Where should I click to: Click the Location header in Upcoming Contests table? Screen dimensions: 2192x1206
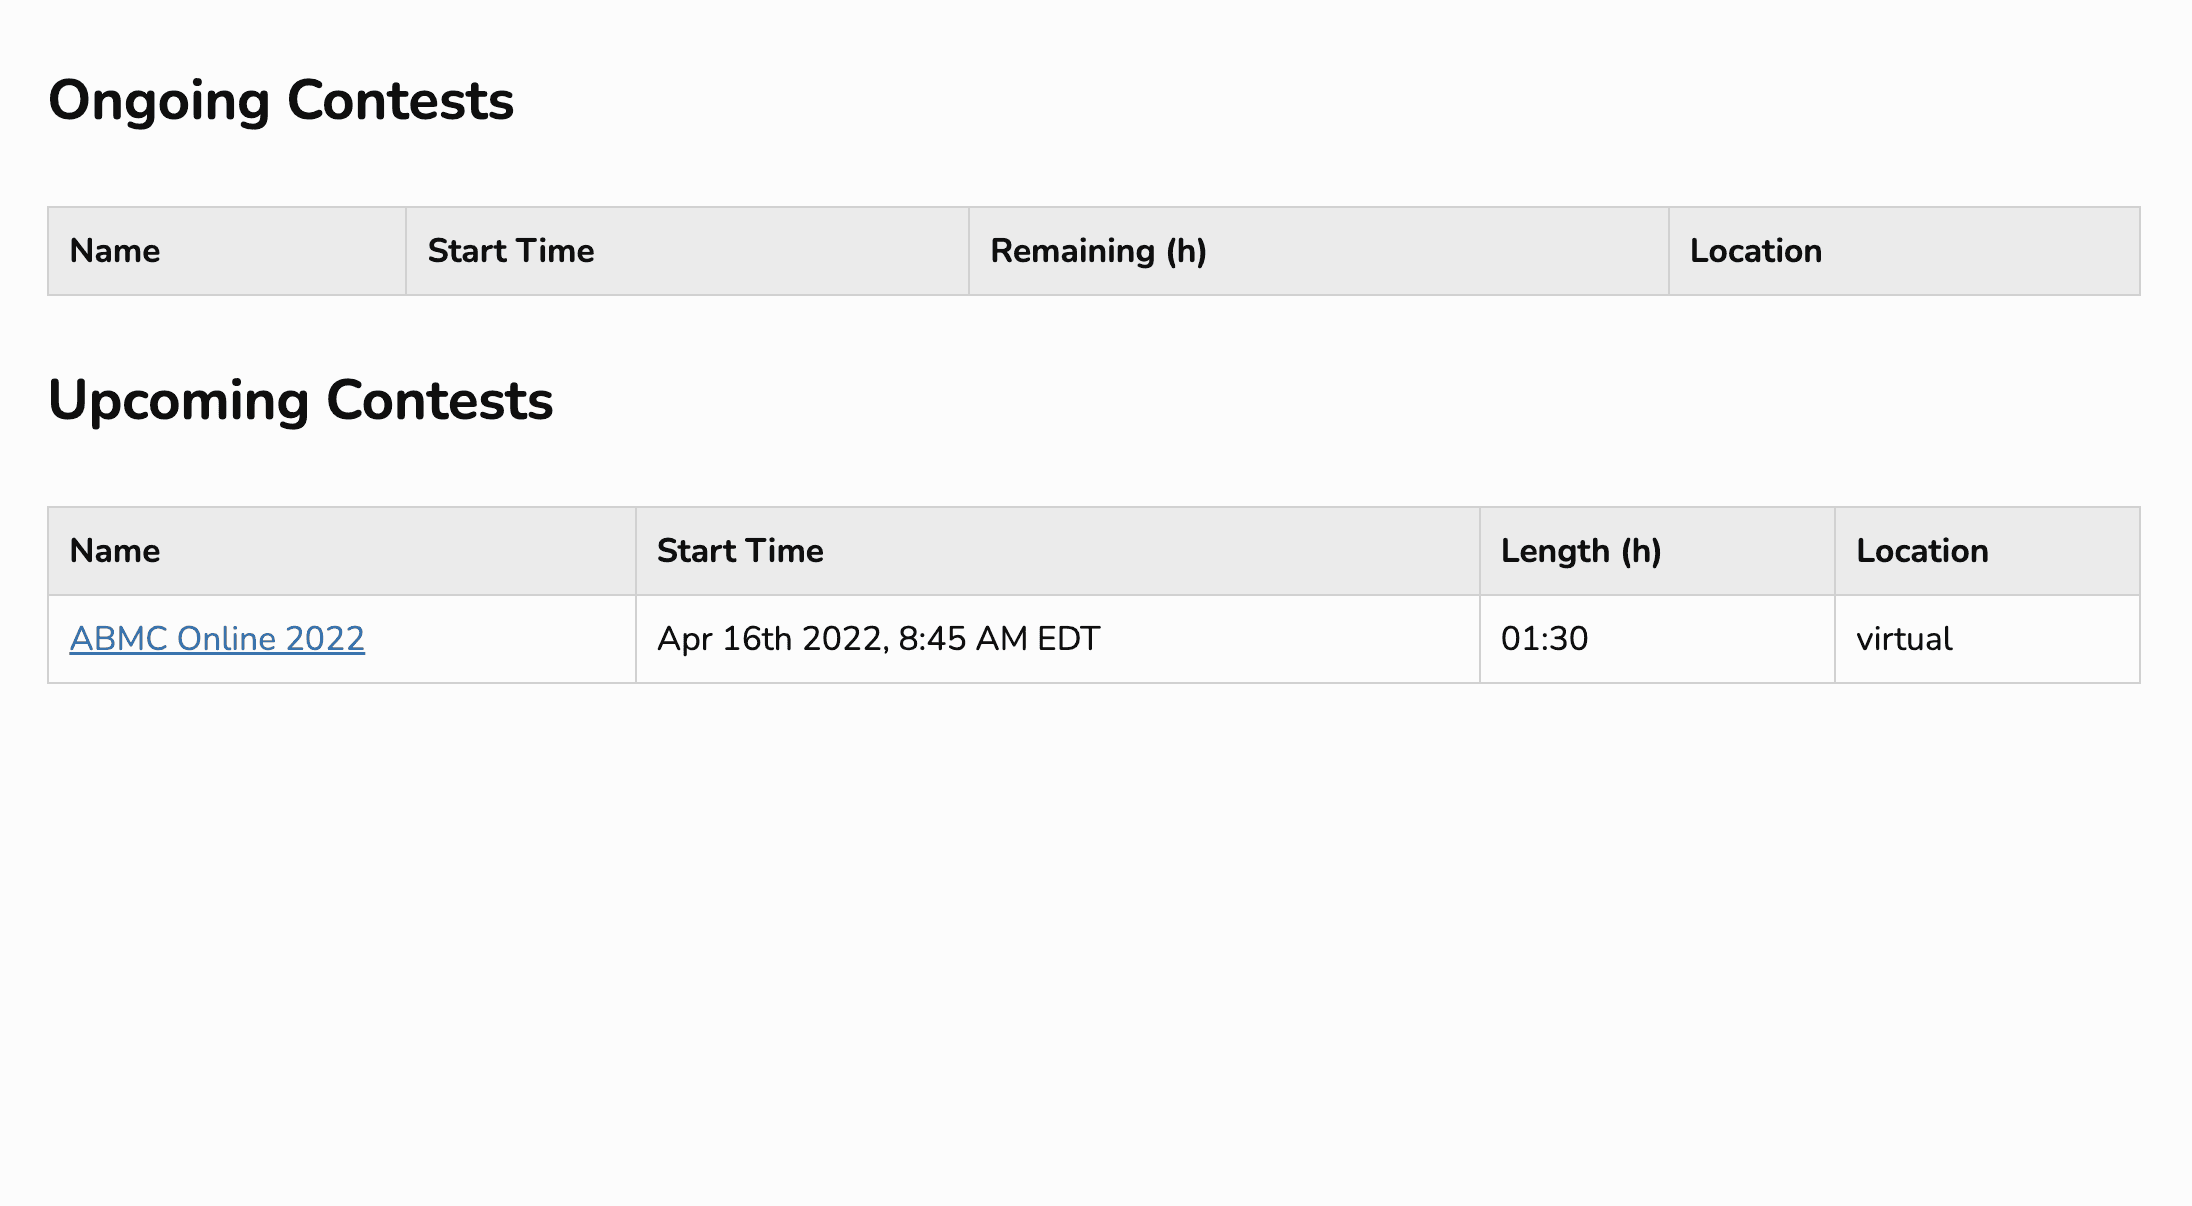click(1922, 550)
